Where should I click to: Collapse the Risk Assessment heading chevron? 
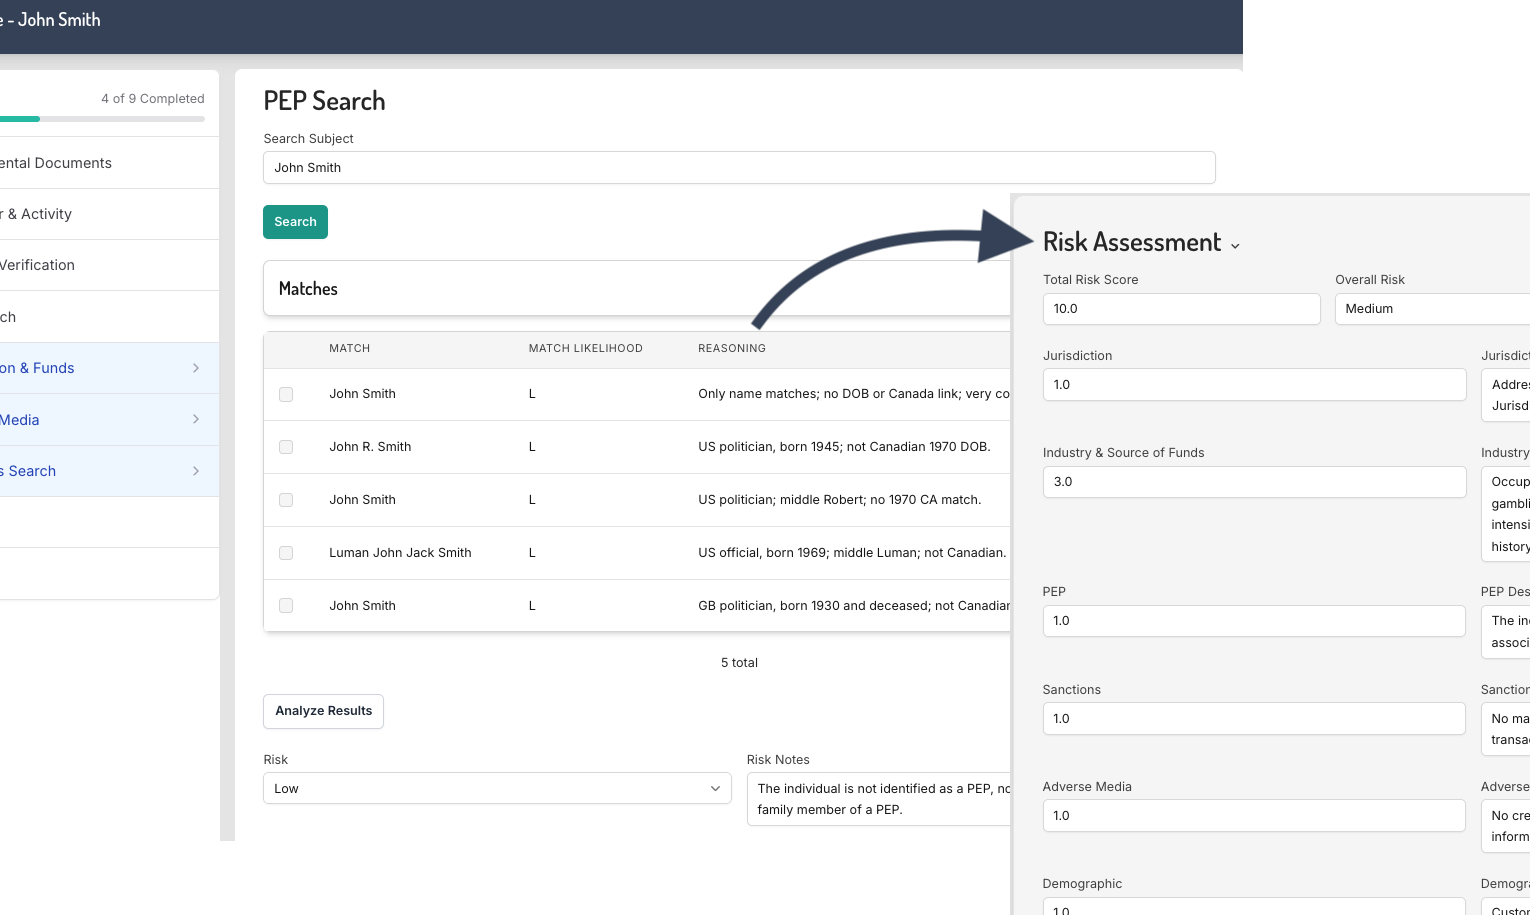point(1235,246)
